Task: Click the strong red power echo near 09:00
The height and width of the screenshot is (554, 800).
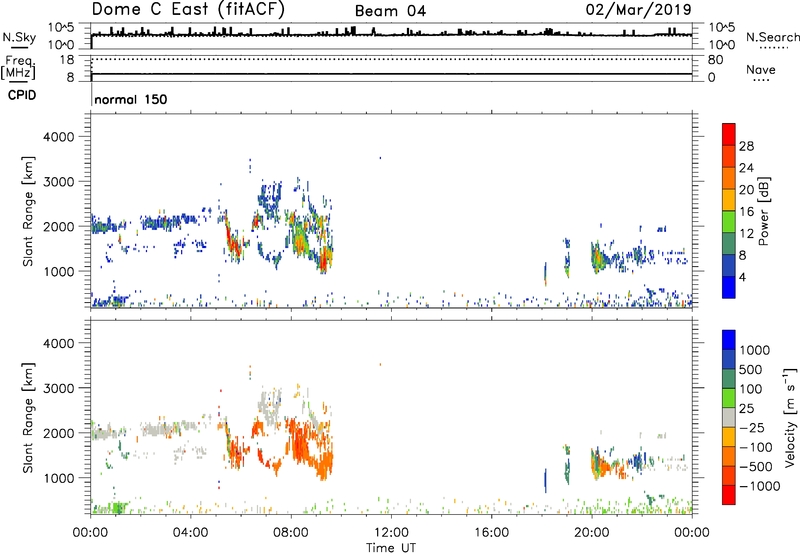Action: coord(323,263)
